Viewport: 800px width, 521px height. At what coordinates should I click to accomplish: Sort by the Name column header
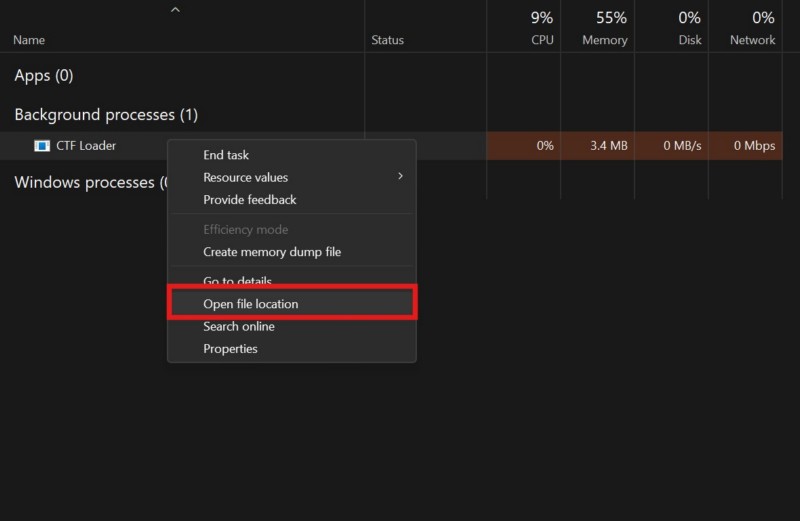click(x=30, y=40)
